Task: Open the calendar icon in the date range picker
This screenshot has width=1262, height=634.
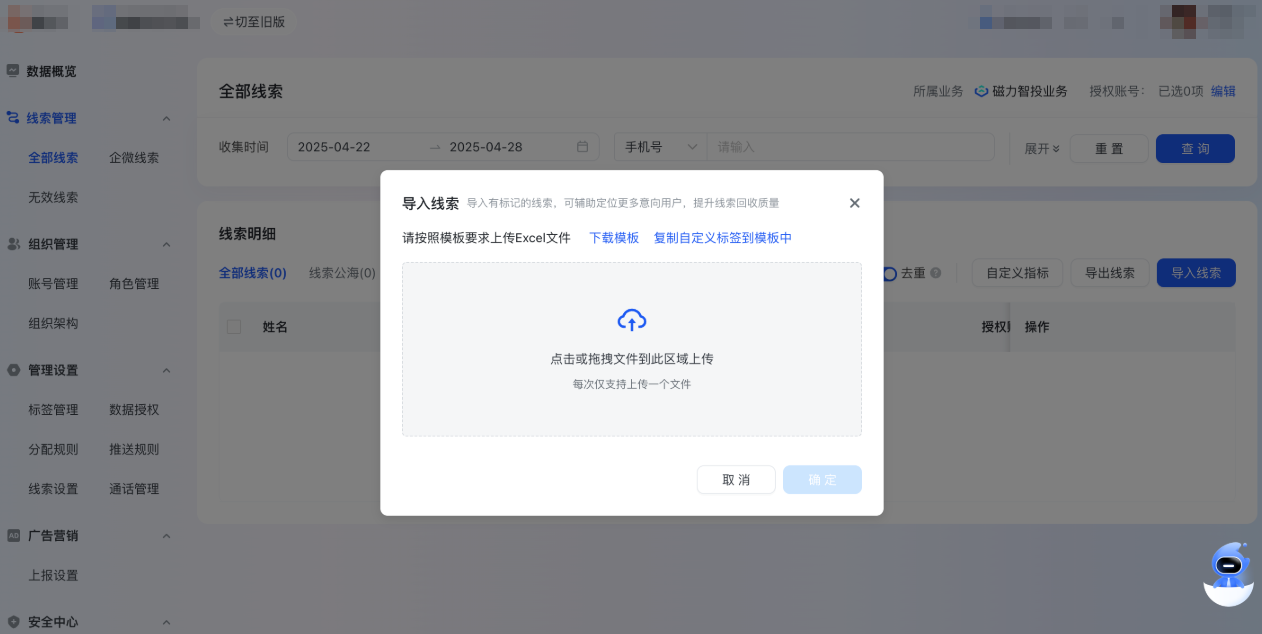Action: [583, 146]
